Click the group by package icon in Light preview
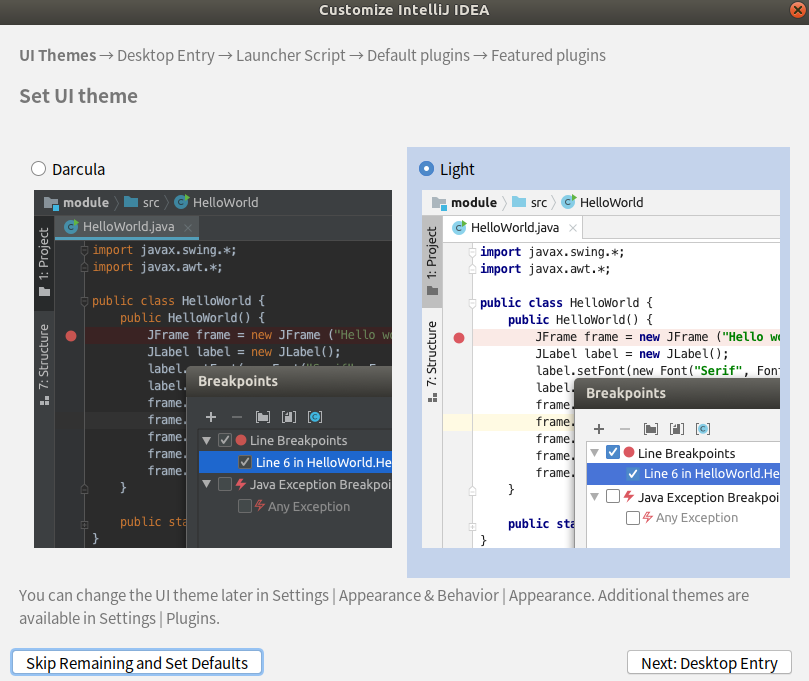Image resolution: width=809 pixels, height=681 pixels. 651,429
